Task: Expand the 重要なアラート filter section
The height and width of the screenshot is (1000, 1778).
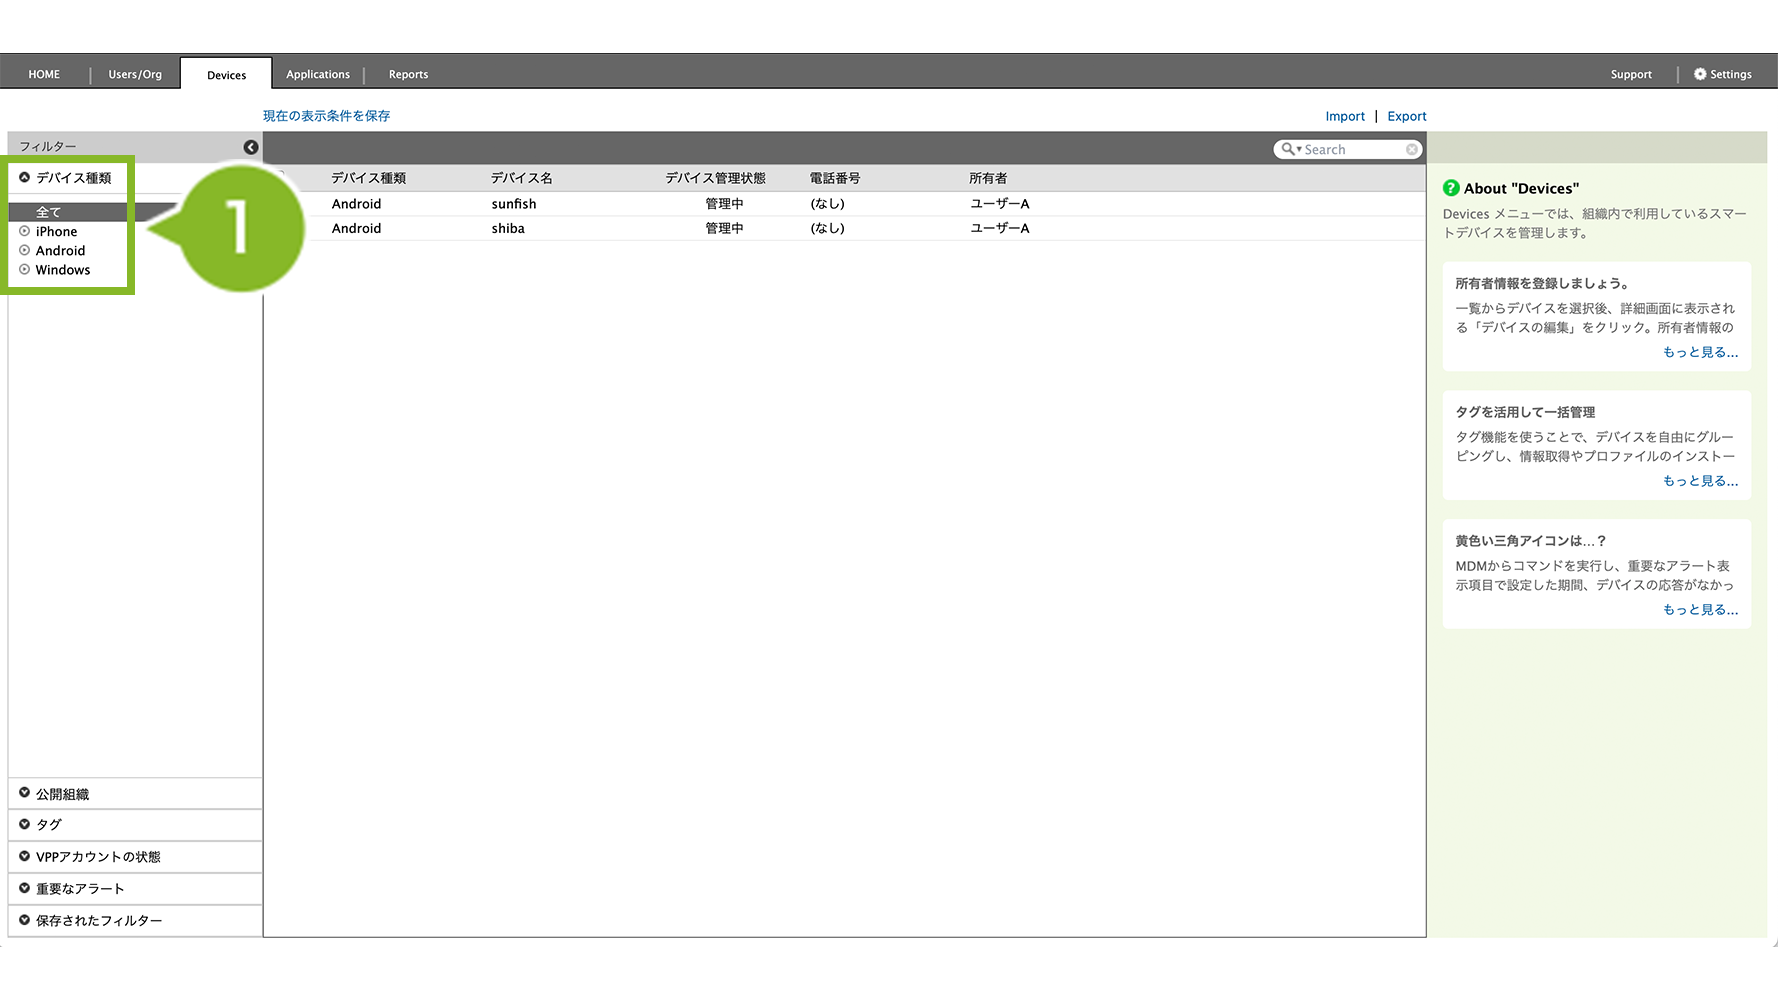Action: [x=25, y=888]
